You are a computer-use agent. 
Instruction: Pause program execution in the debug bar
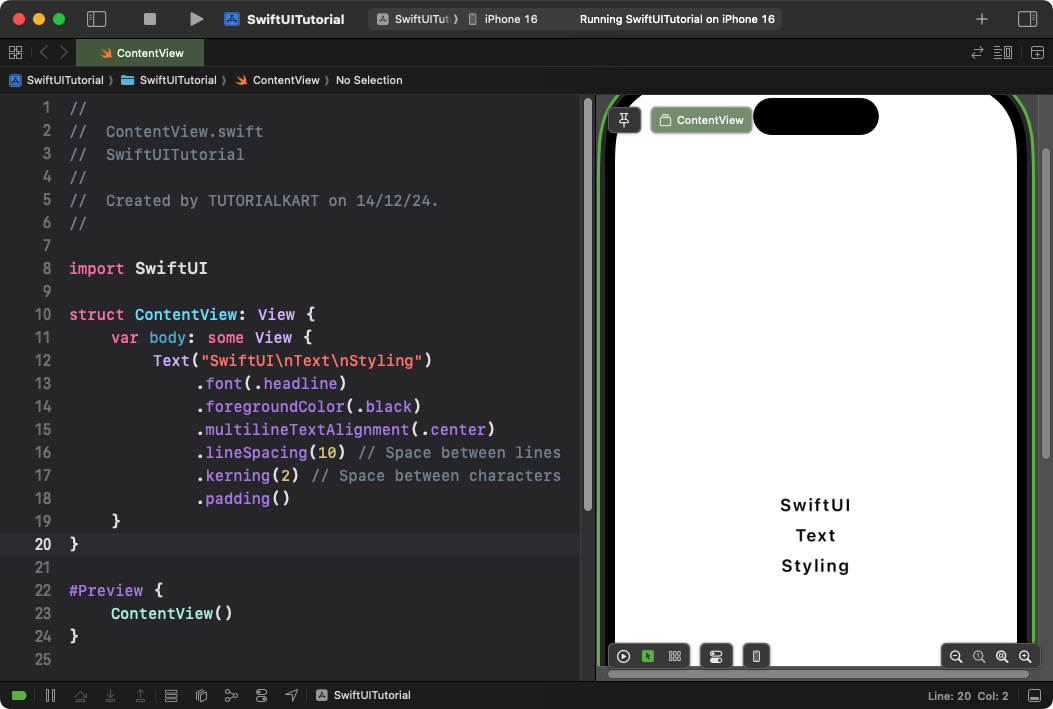click(x=50, y=696)
